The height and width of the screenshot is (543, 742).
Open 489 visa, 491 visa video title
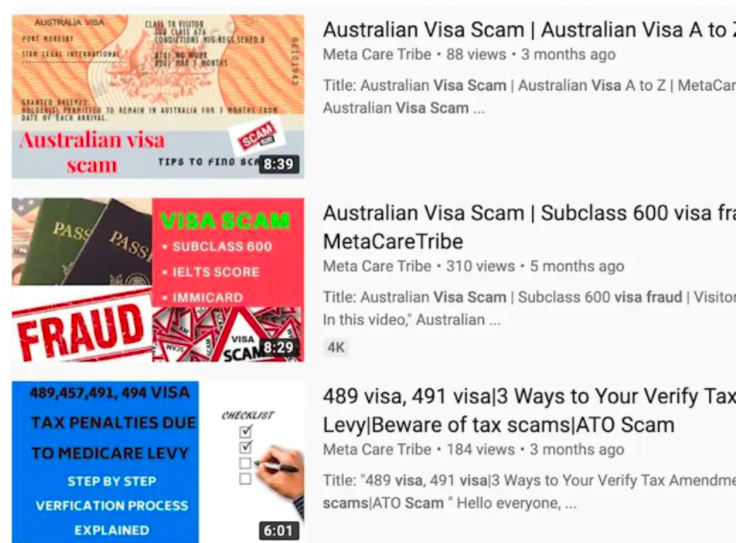click(x=529, y=410)
